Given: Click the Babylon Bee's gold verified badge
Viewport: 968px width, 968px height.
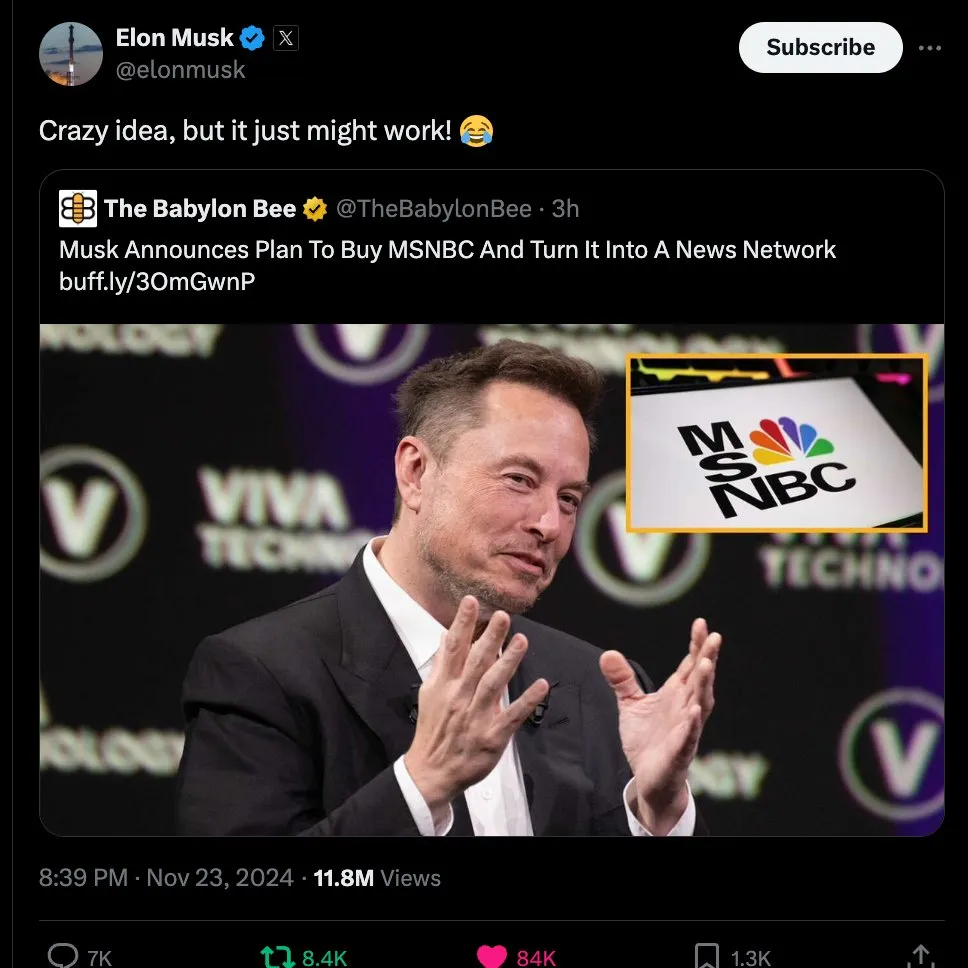Looking at the screenshot, I should (x=314, y=209).
